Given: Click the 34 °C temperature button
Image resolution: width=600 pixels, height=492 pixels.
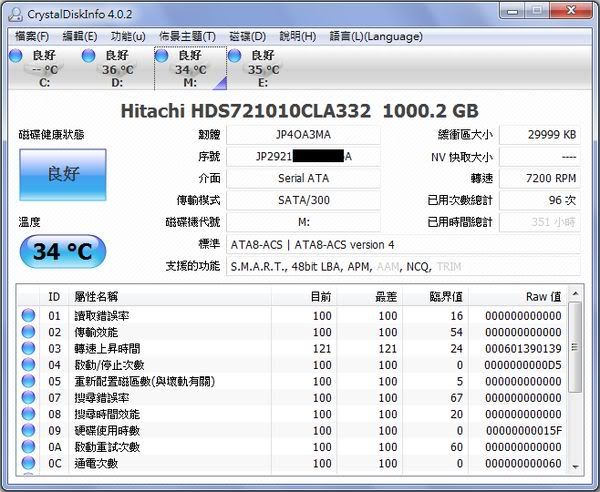Looking at the screenshot, I should coord(63,251).
